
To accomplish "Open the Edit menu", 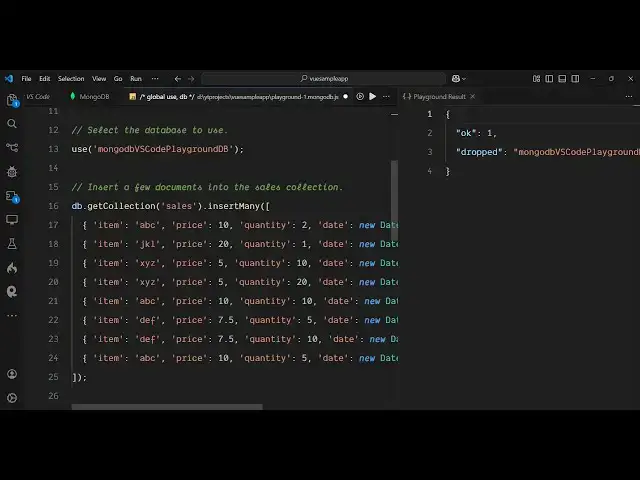I will click(44, 78).
